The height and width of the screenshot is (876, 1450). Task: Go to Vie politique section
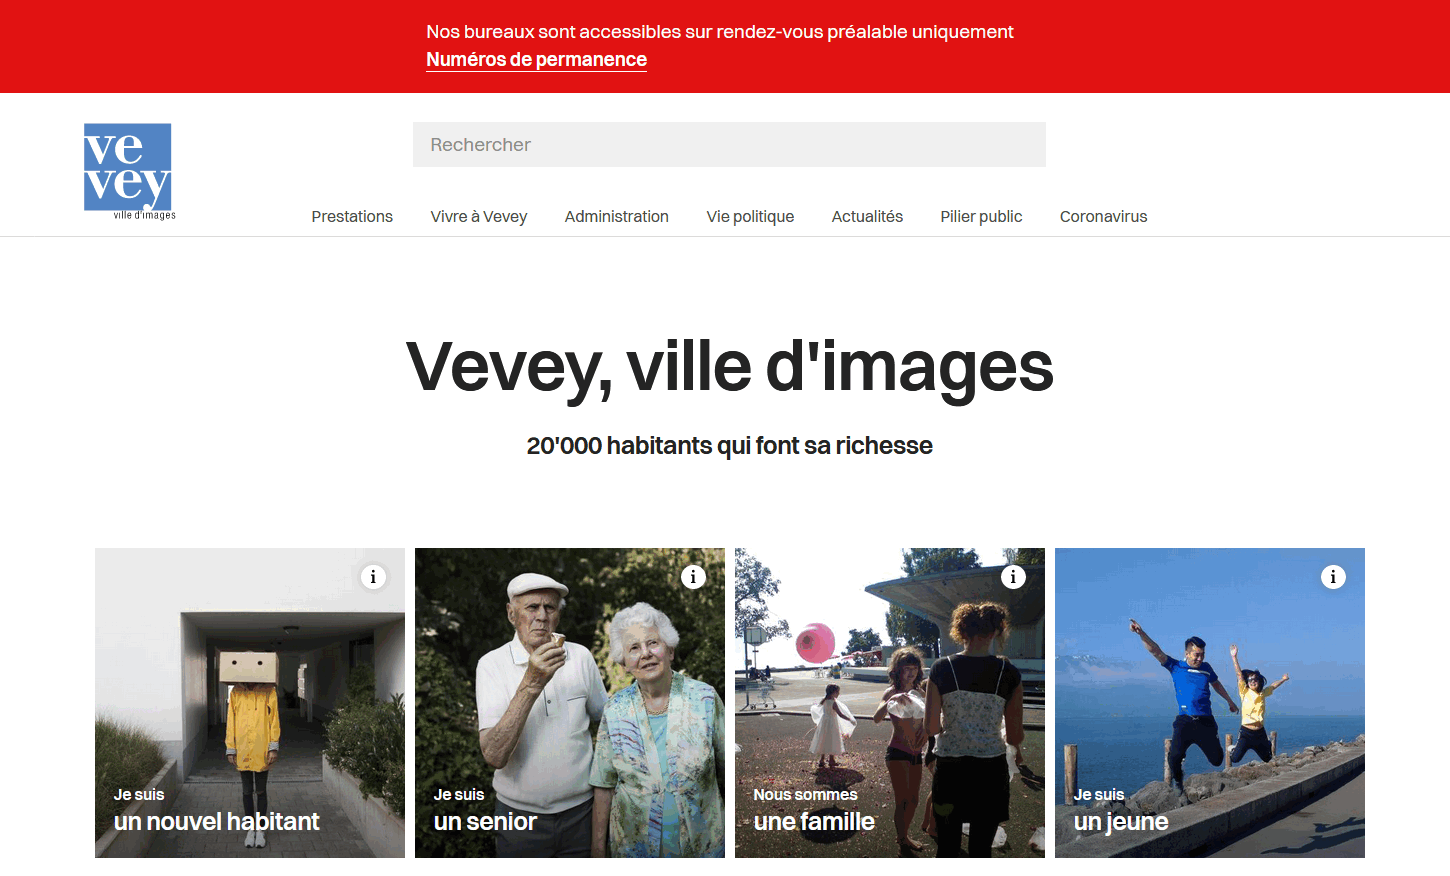[x=750, y=216]
